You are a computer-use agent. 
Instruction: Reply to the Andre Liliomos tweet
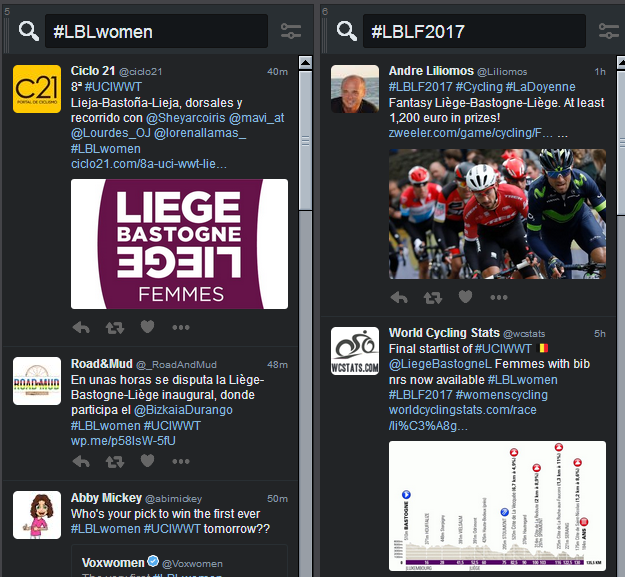[399, 297]
